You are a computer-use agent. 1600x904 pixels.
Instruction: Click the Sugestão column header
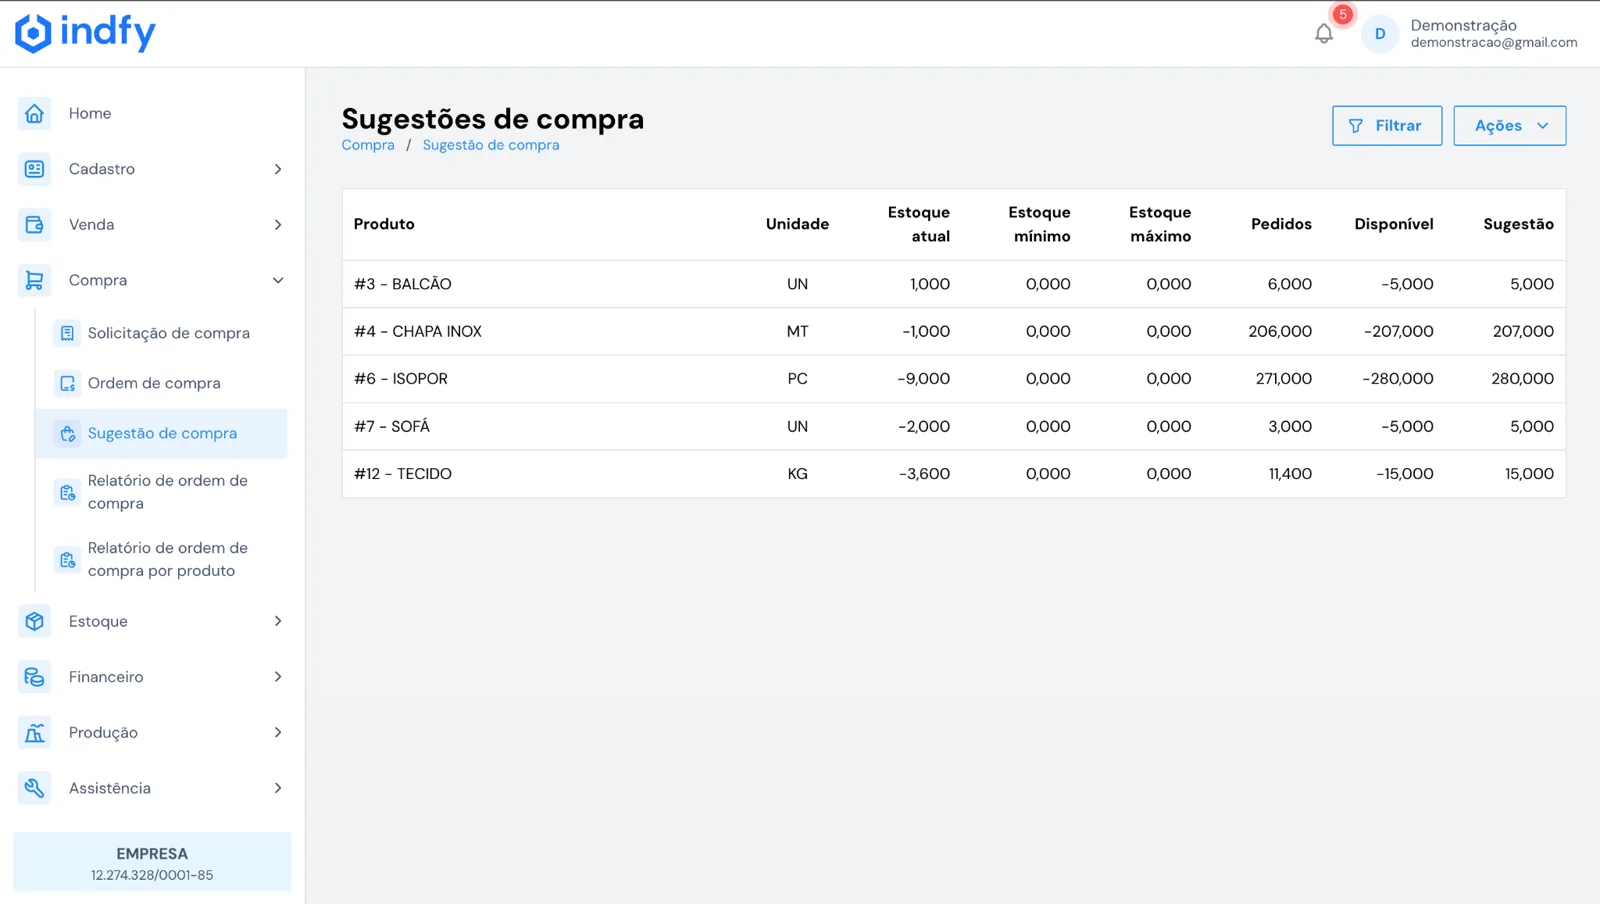[x=1518, y=224]
